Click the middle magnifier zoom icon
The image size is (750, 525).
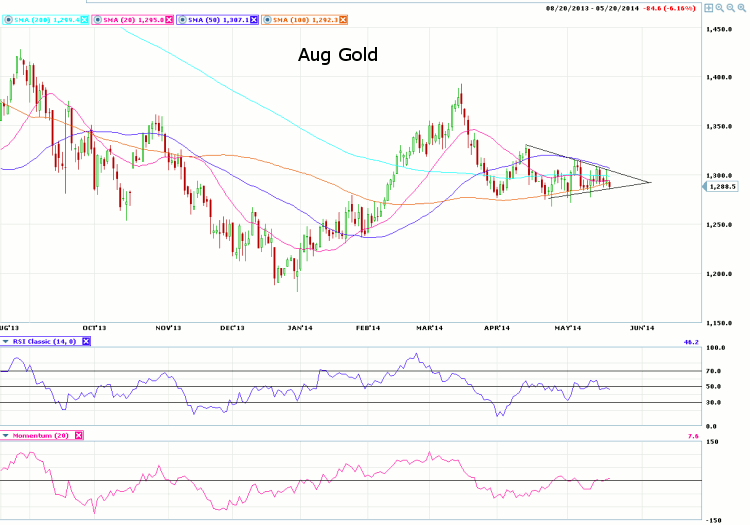(x=731, y=8)
